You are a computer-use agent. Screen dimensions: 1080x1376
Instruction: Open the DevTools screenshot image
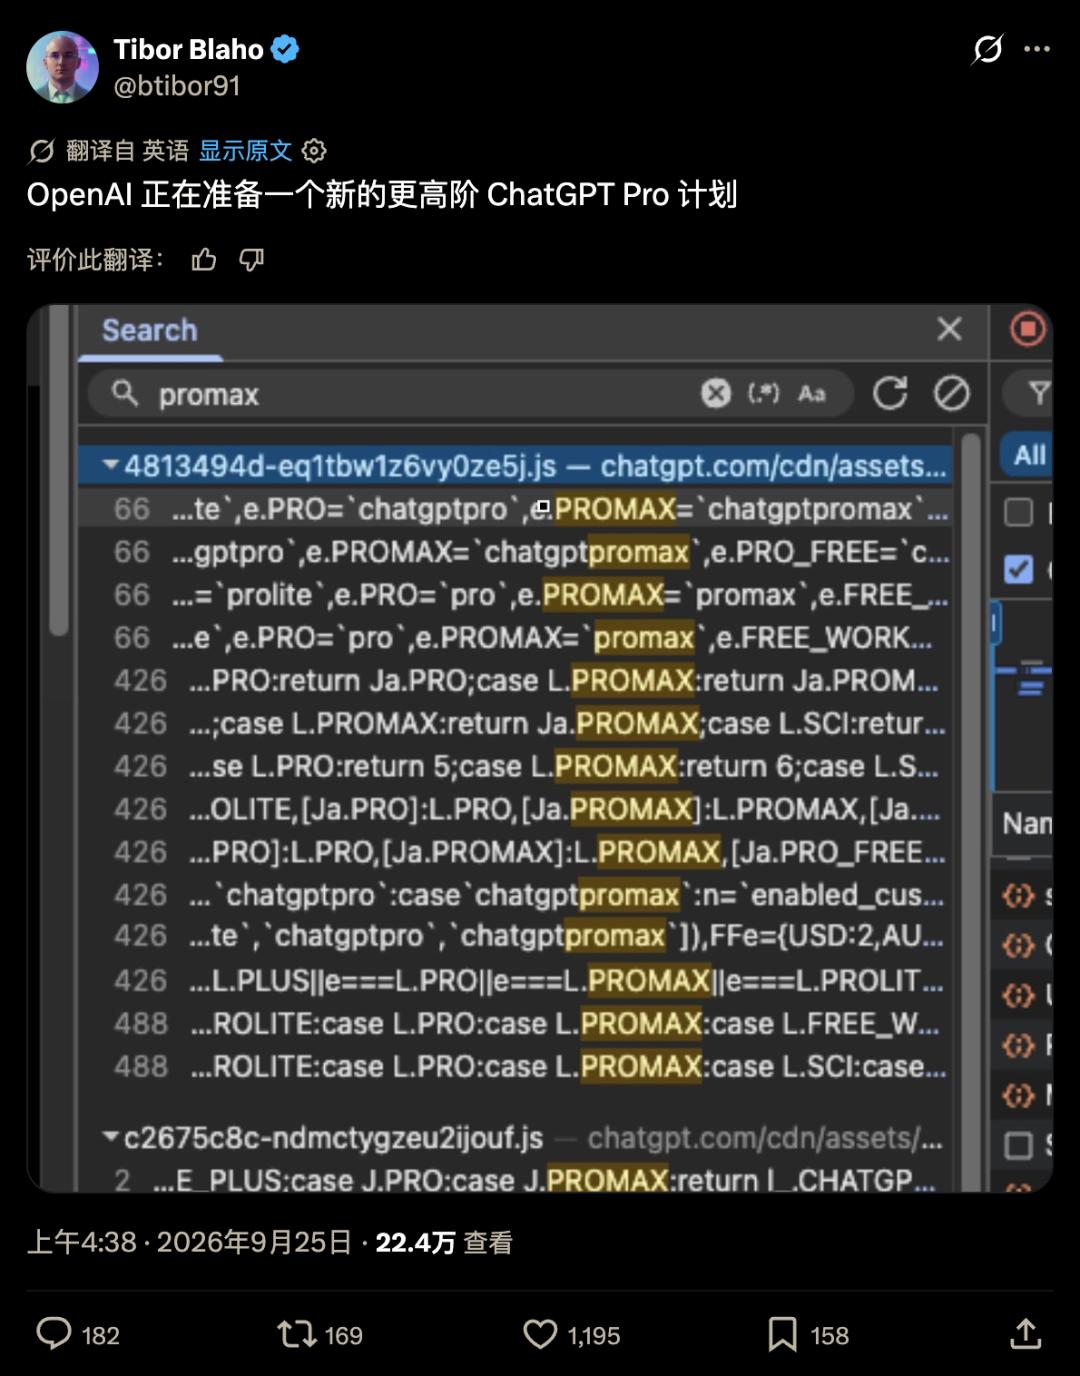click(540, 748)
